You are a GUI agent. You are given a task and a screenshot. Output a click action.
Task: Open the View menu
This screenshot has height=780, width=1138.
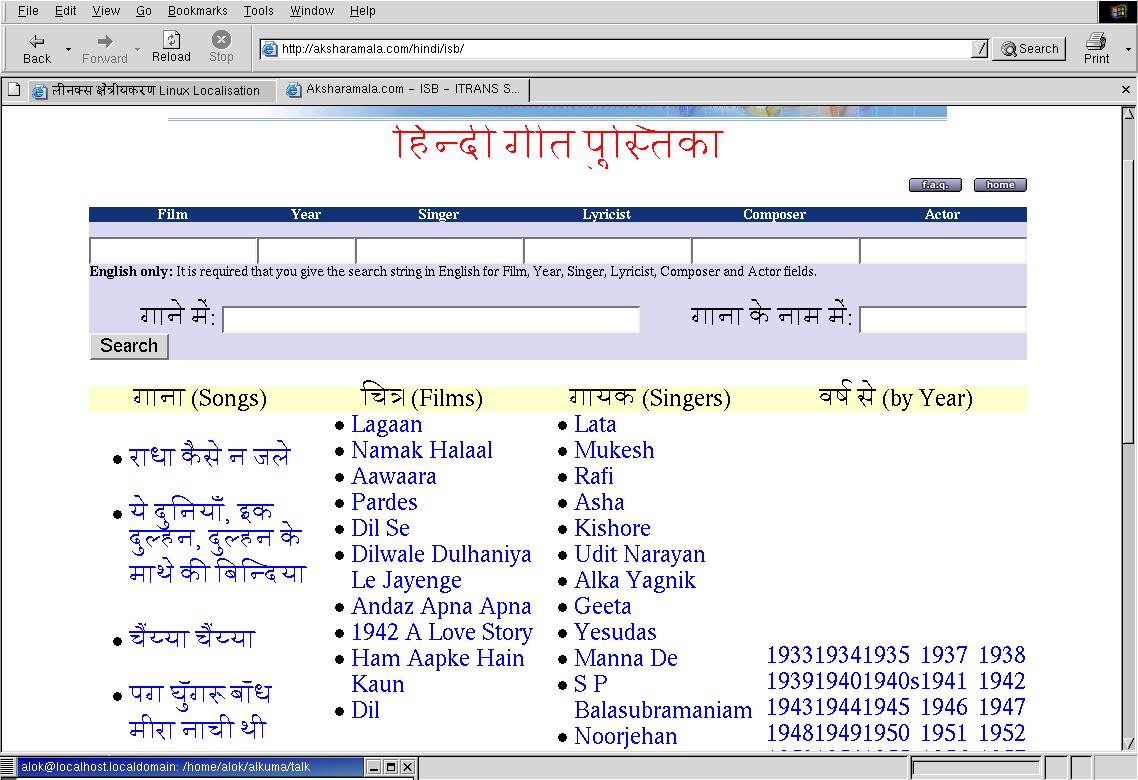click(106, 11)
